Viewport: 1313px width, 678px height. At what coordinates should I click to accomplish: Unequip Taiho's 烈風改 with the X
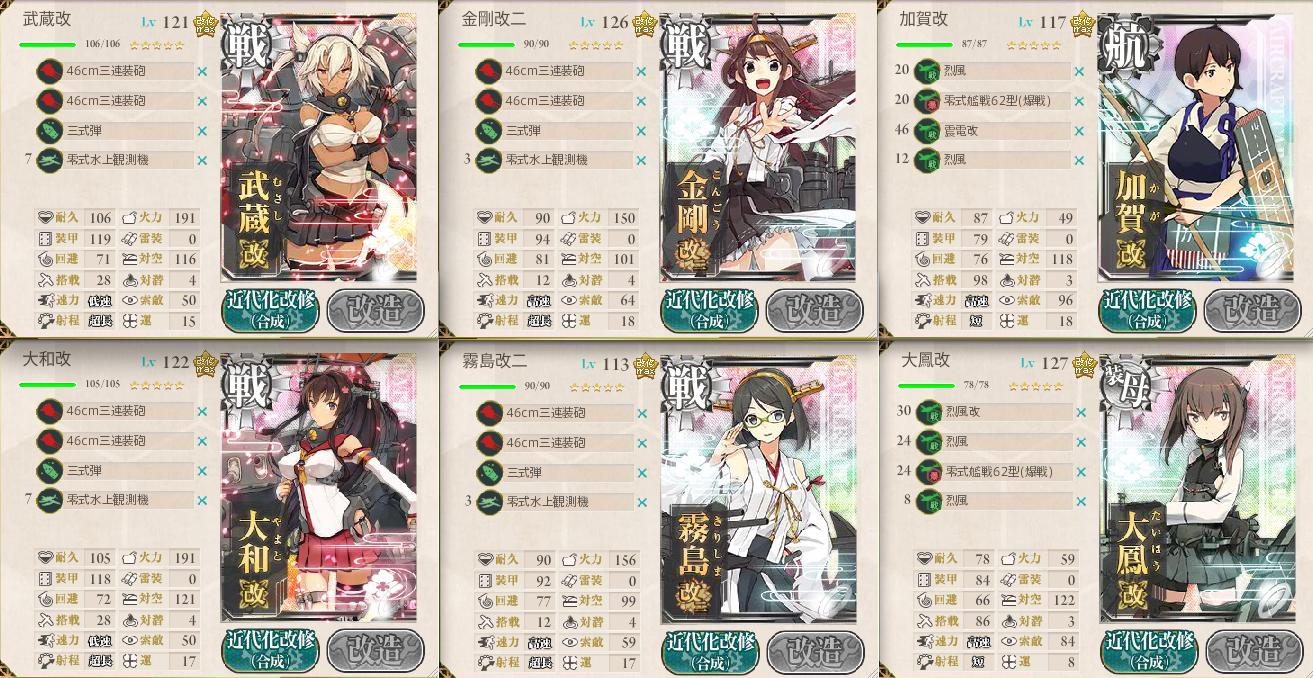click(x=1079, y=412)
